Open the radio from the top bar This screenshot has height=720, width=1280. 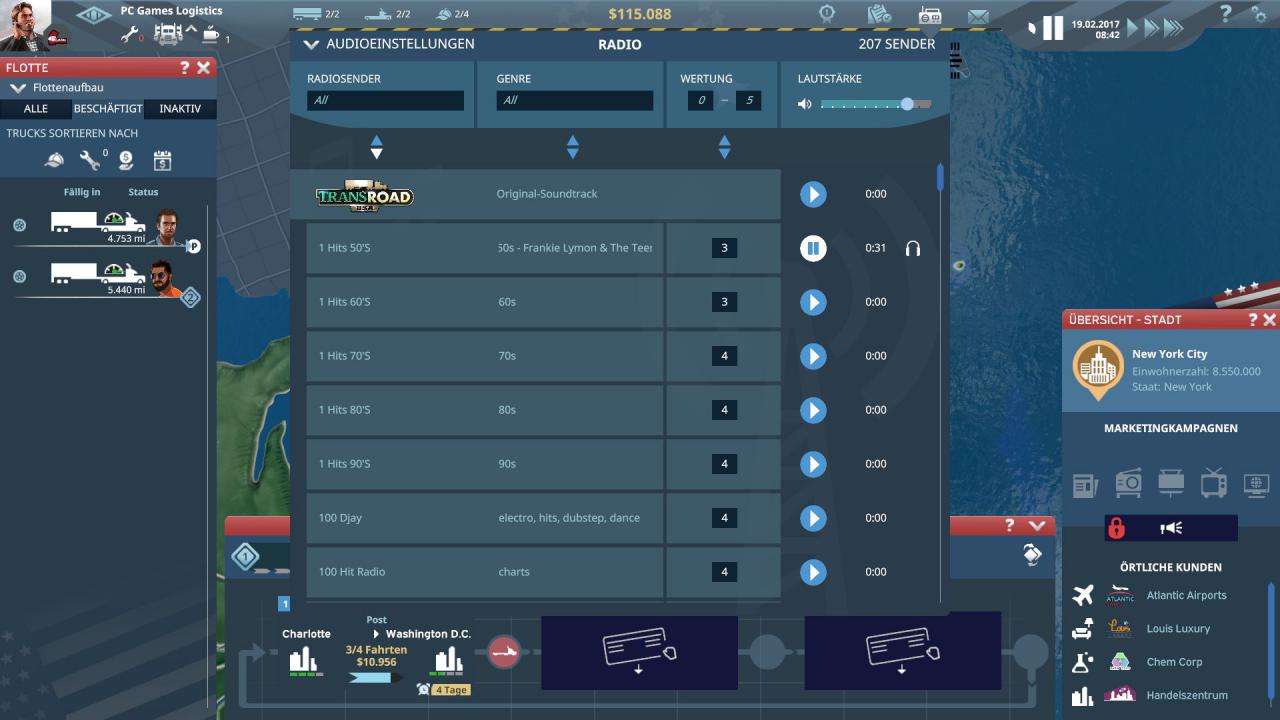click(930, 15)
